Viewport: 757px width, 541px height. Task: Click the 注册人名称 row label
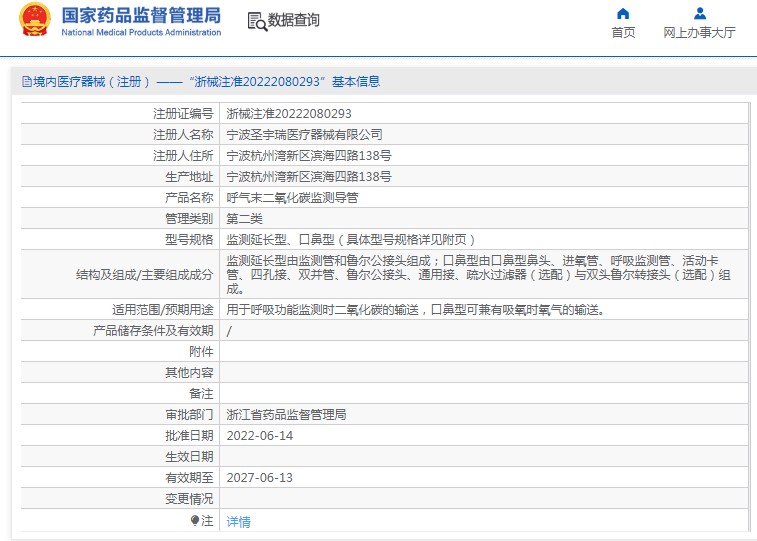[183, 135]
